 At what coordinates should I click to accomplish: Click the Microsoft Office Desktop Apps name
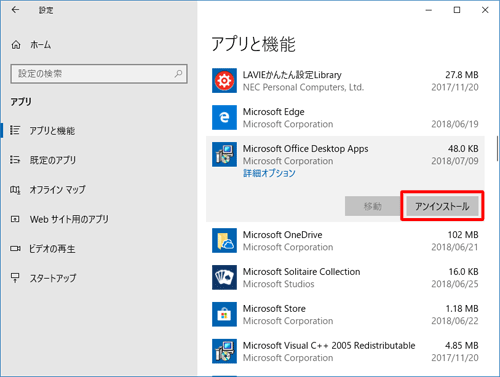pyautogui.click(x=305, y=149)
